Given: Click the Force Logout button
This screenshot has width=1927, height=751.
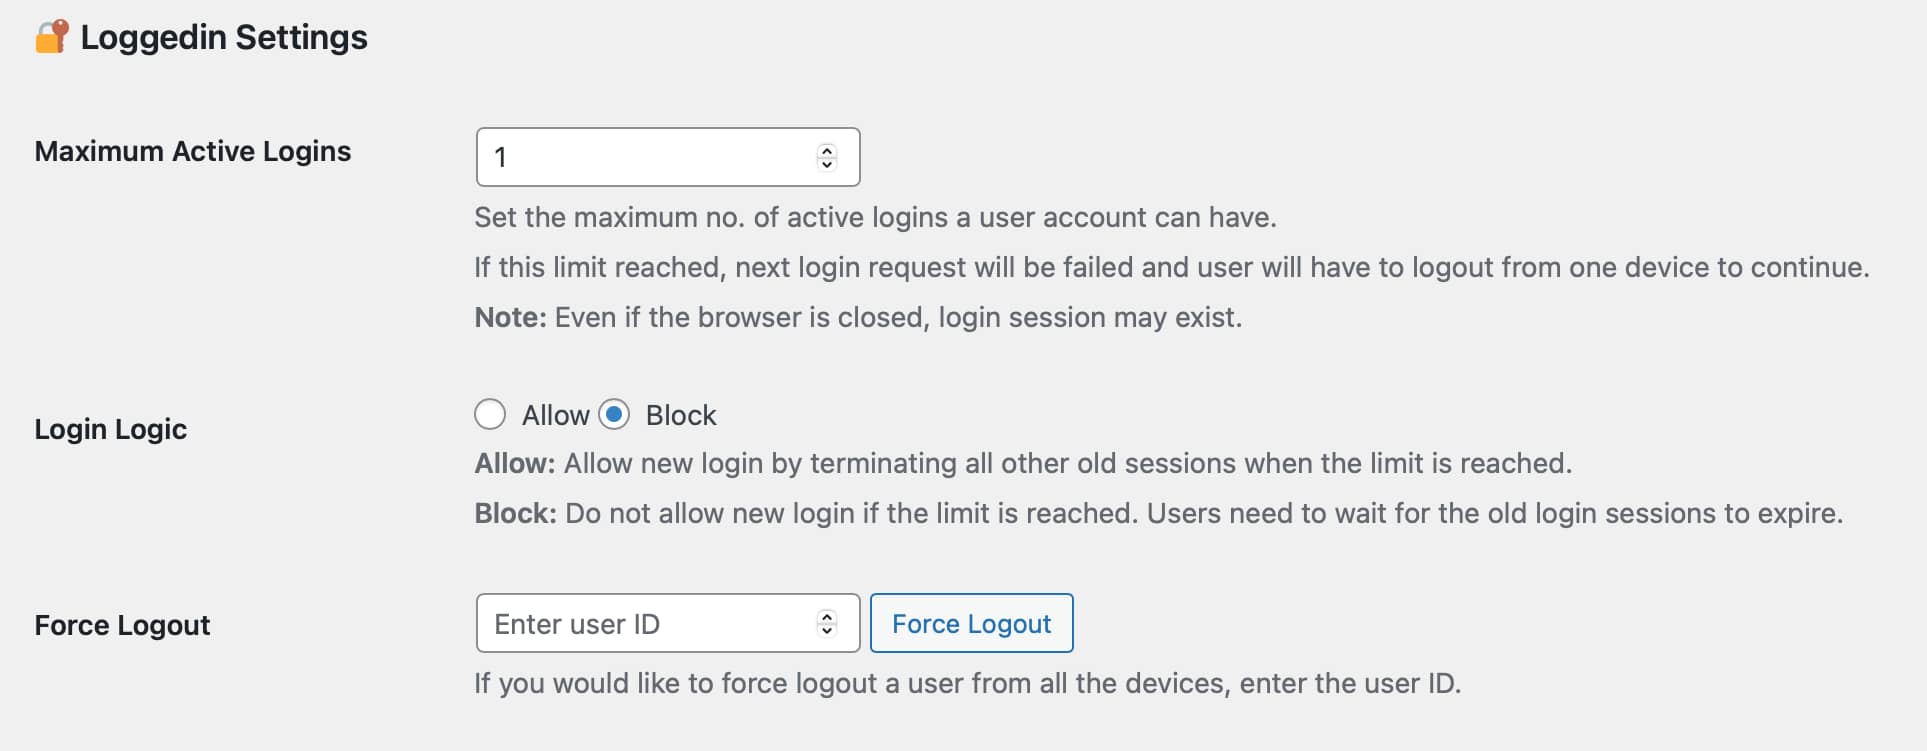Looking at the screenshot, I should coord(971,623).
